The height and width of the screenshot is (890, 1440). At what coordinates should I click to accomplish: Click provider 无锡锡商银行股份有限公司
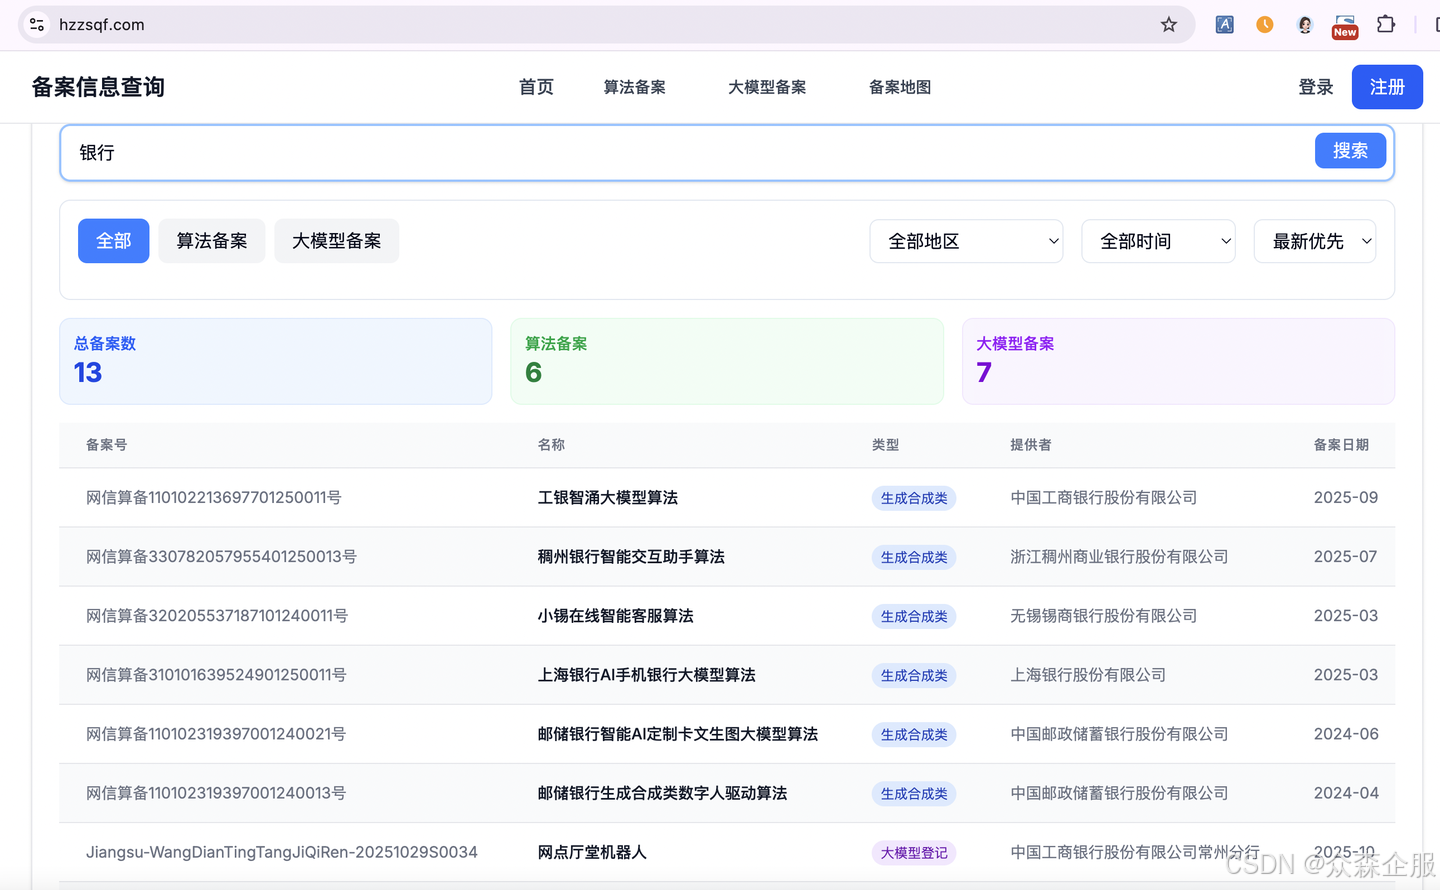click(1104, 616)
